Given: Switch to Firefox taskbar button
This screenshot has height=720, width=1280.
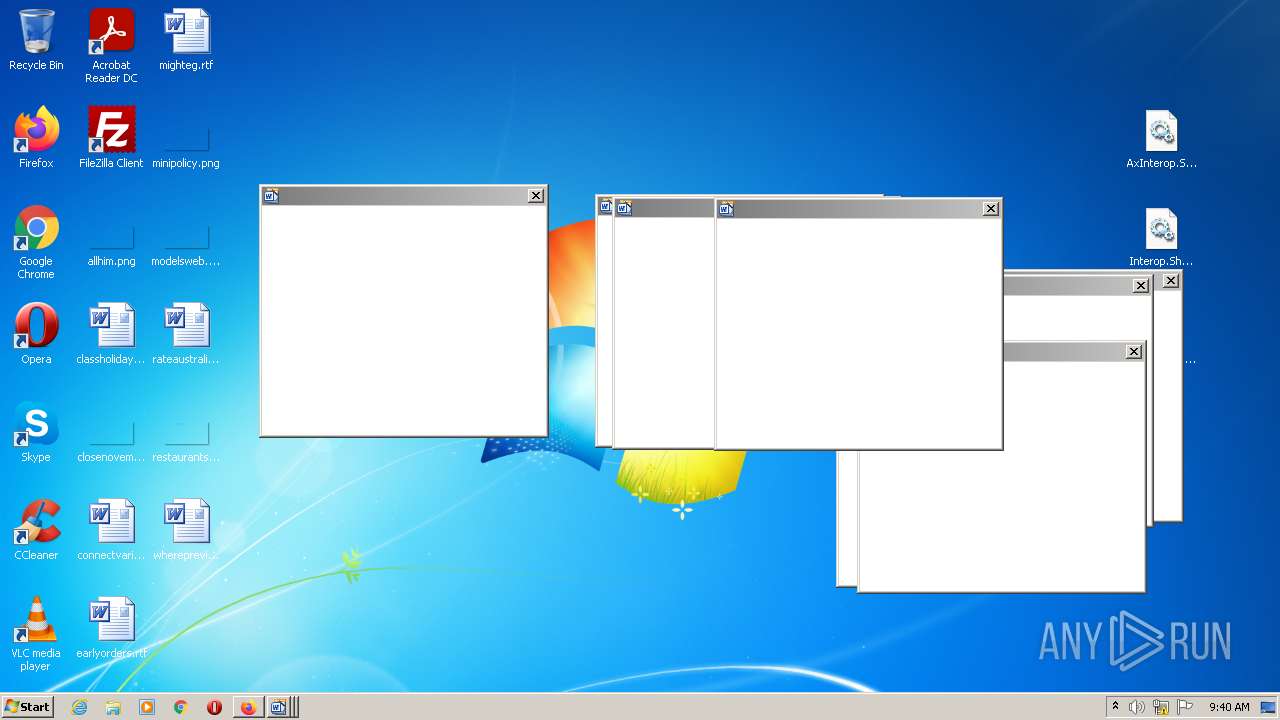Looking at the screenshot, I should pos(248,707).
